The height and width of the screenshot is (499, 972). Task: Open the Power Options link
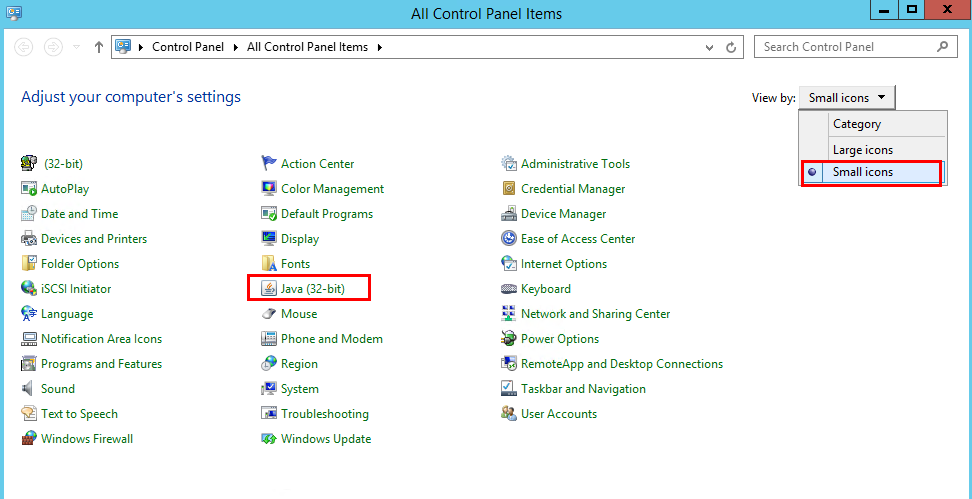point(560,338)
